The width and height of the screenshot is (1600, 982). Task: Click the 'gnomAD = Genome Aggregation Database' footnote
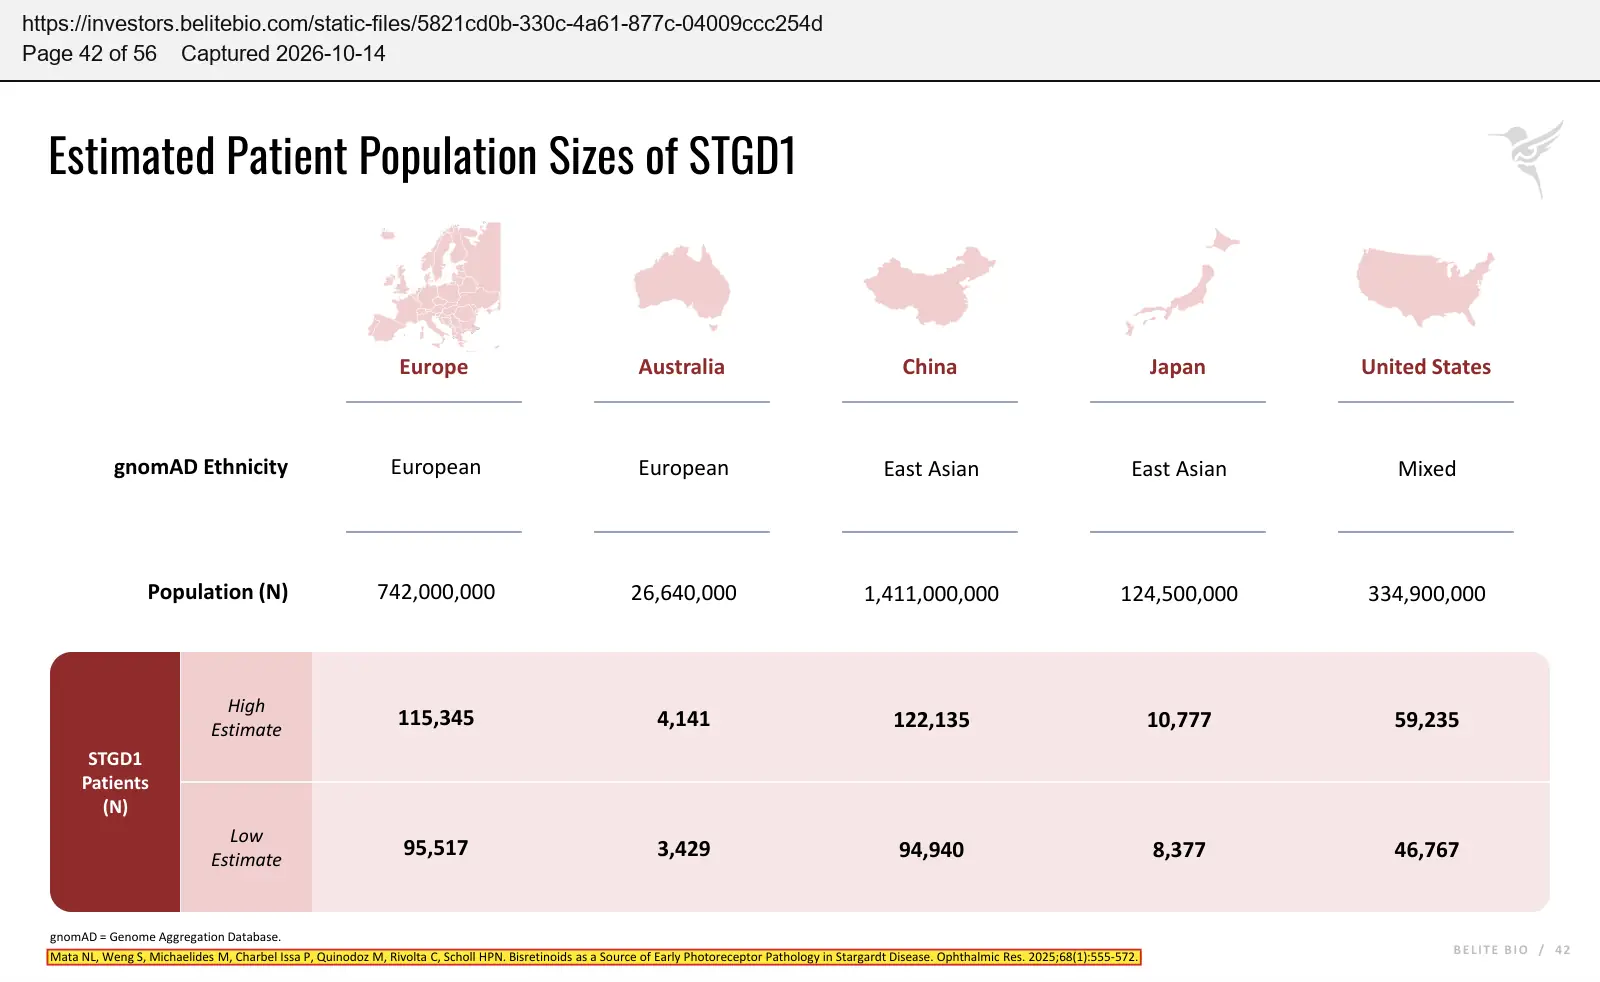(x=165, y=937)
